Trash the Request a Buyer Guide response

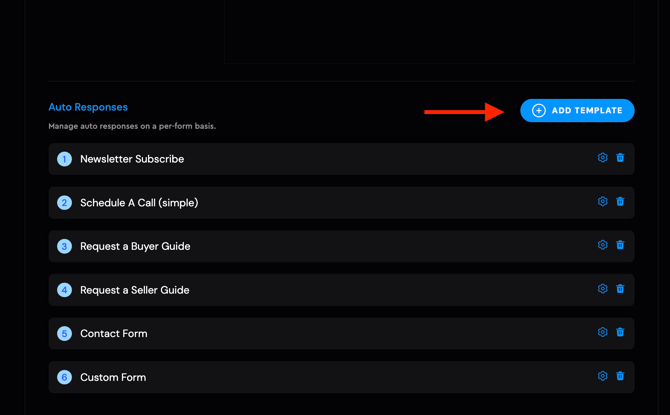click(x=620, y=245)
